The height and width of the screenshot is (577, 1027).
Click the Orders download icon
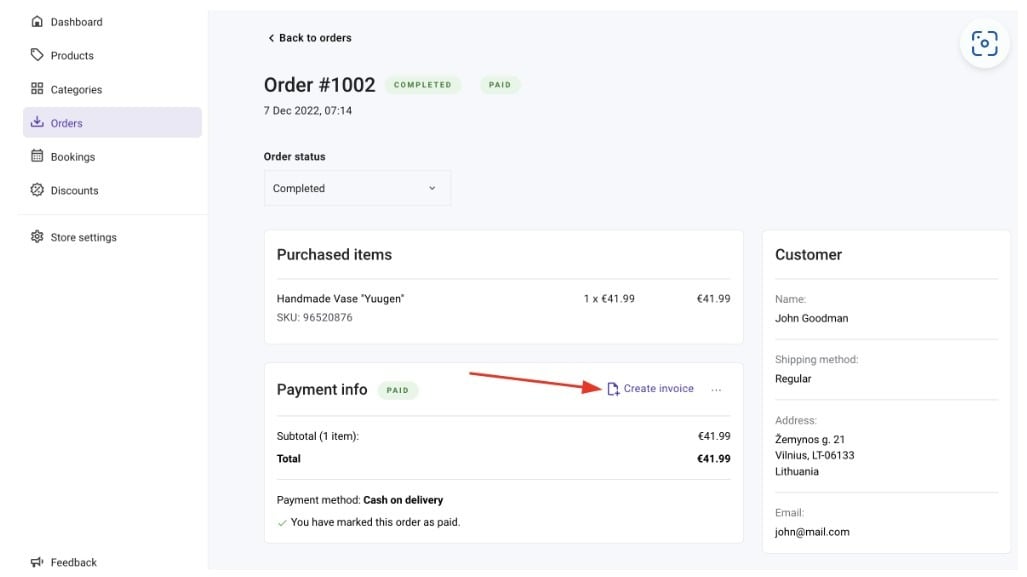click(x=37, y=123)
